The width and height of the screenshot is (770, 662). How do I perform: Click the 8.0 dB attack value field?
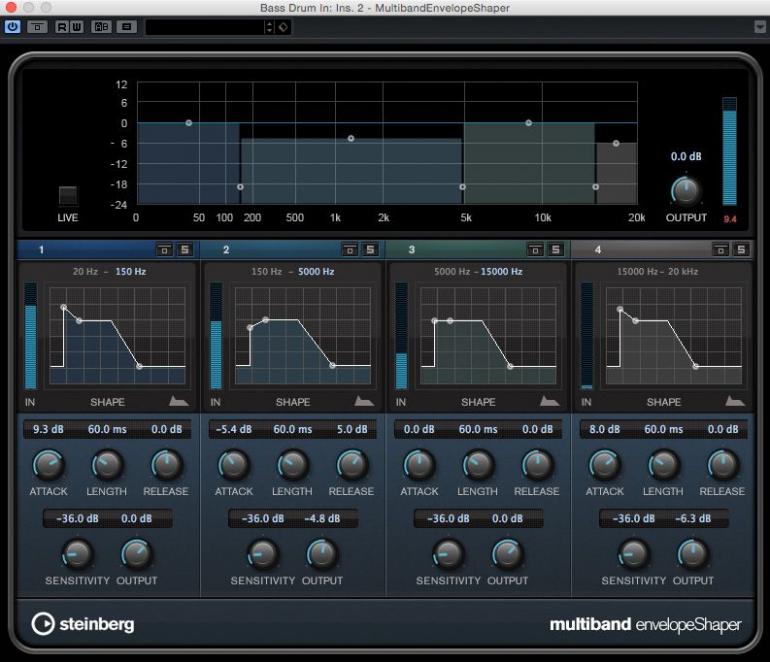tap(605, 429)
